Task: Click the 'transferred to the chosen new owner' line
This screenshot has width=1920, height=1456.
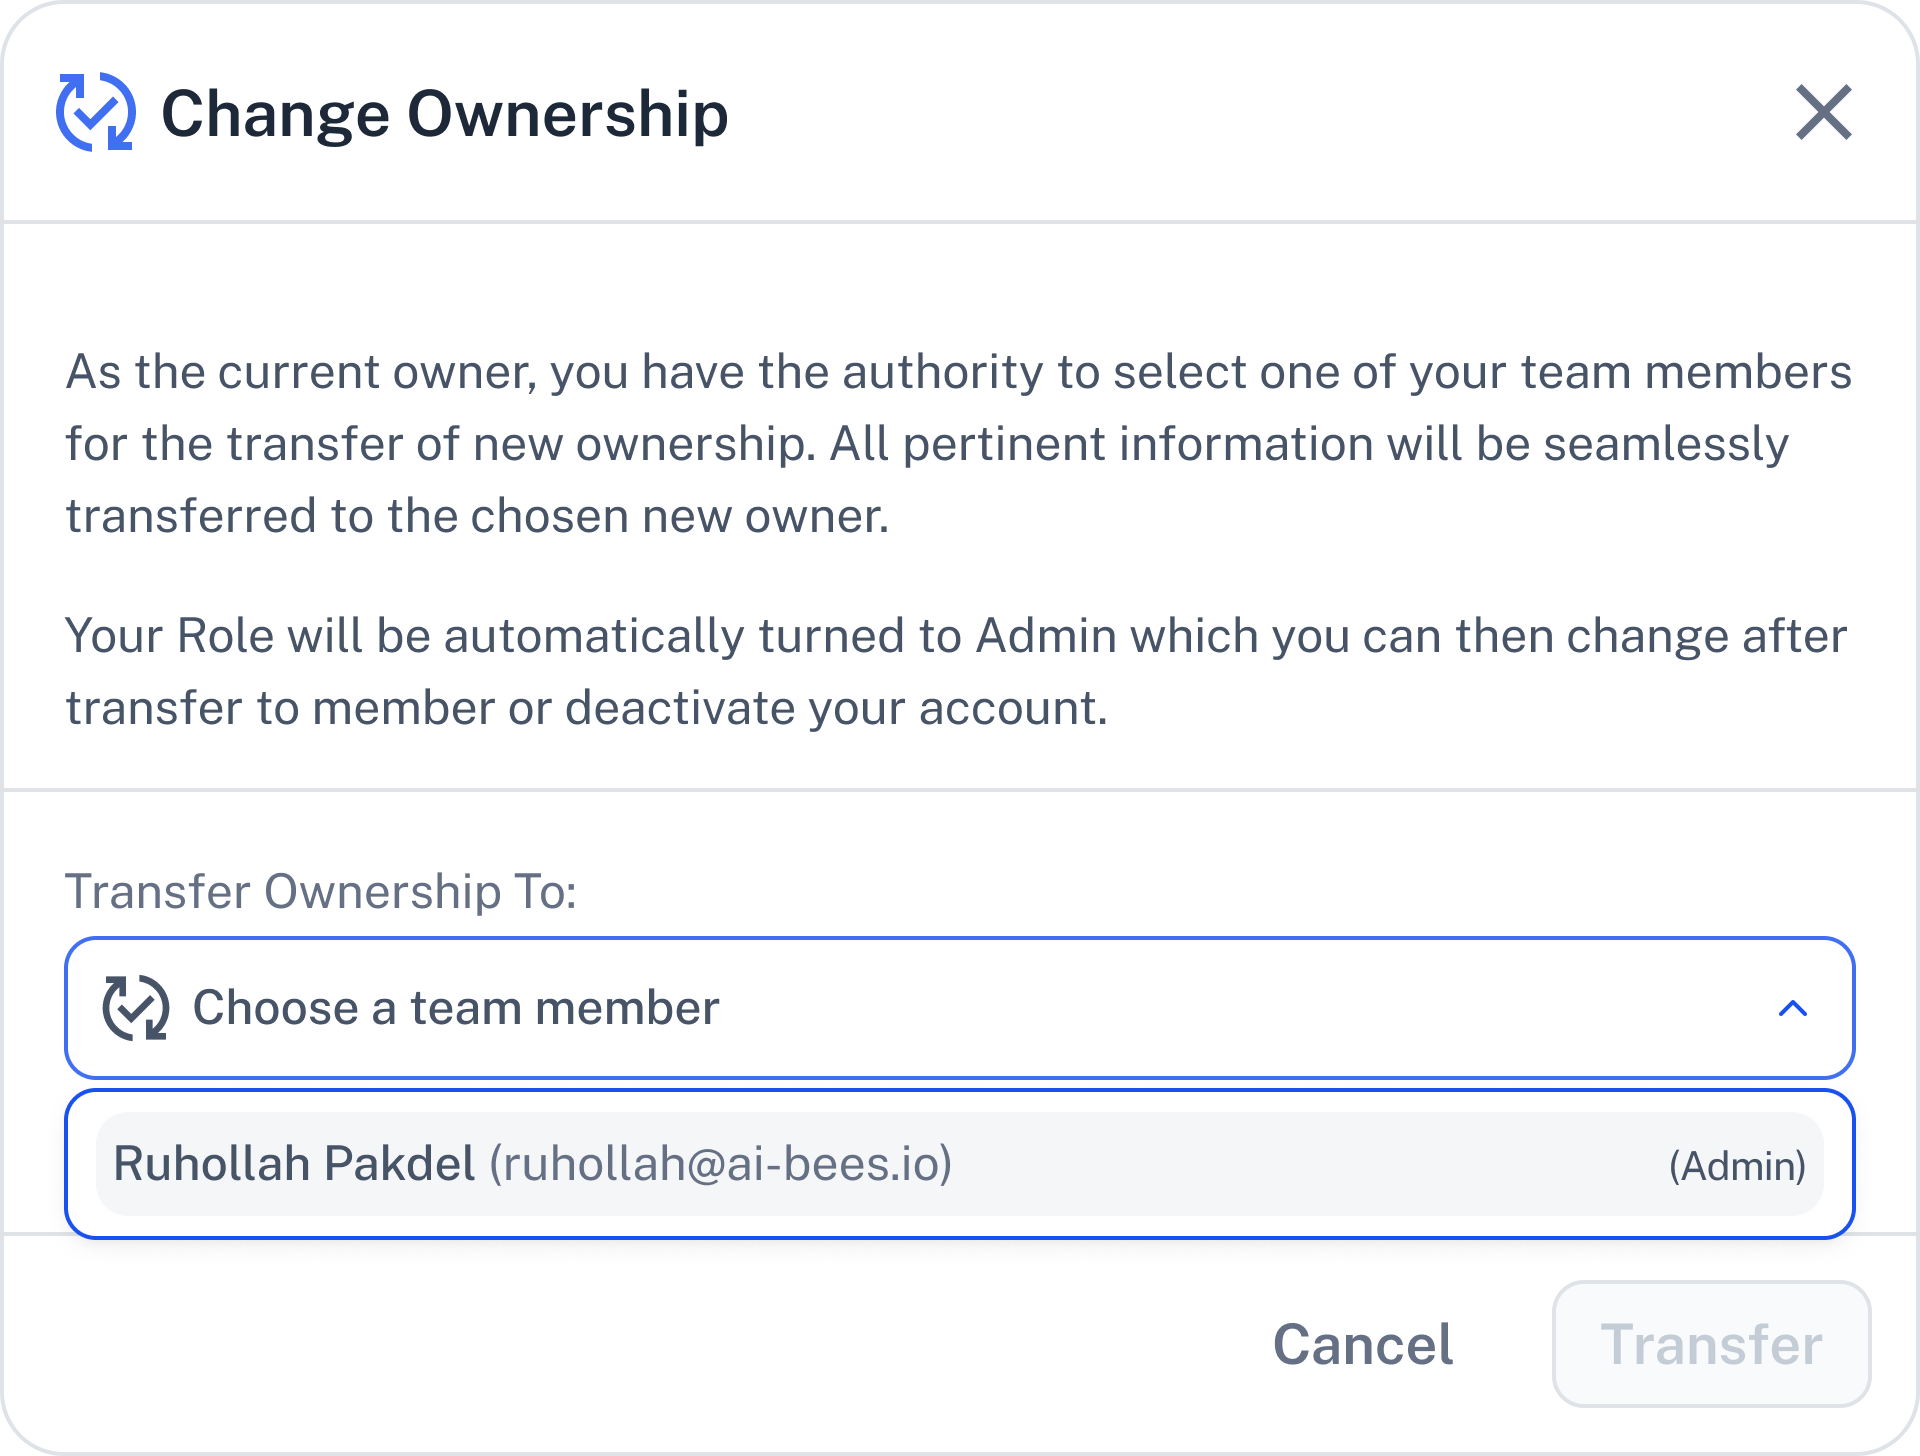Action: pyautogui.click(x=477, y=516)
